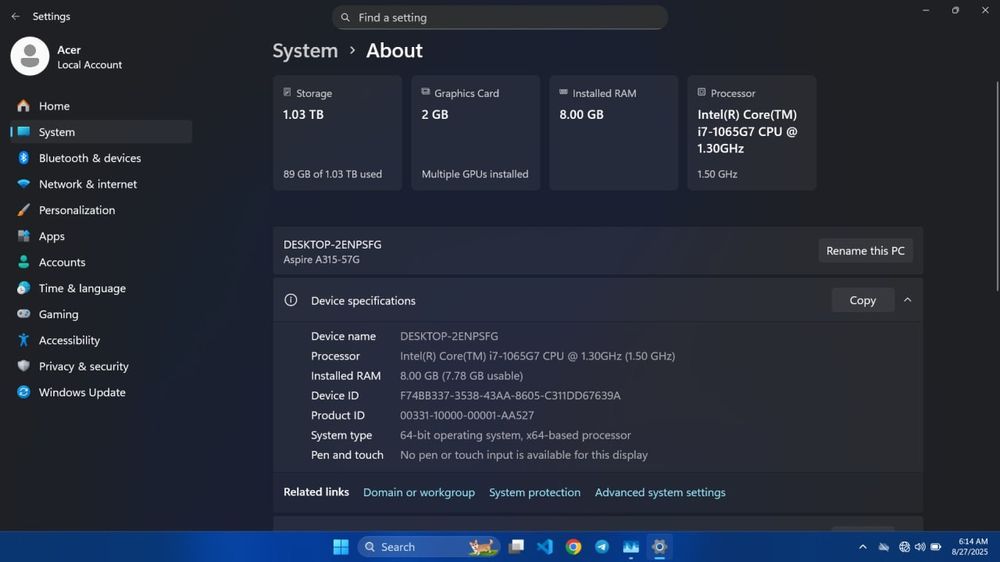Collapse the Device specifications section
Screen dimensions: 1000x562
click(x=908, y=300)
